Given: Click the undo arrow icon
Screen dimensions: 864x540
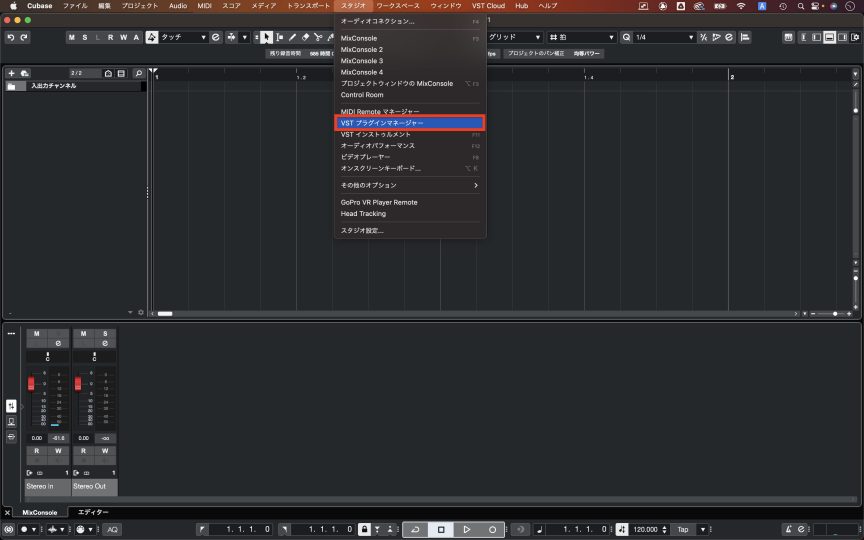Looking at the screenshot, I should click(x=10, y=37).
